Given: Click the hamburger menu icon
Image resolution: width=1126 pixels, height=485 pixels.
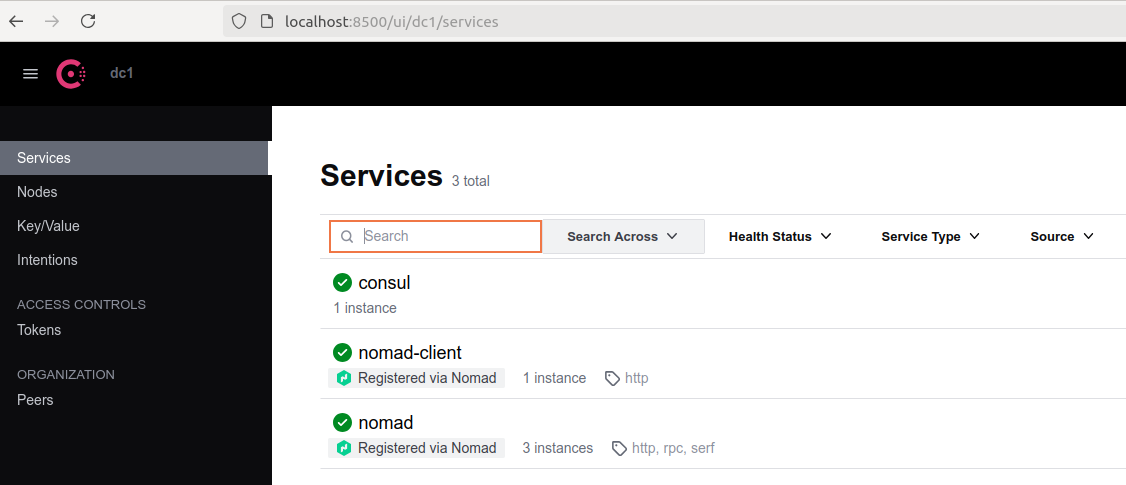Looking at the screenshot, I should pos(30,73).
